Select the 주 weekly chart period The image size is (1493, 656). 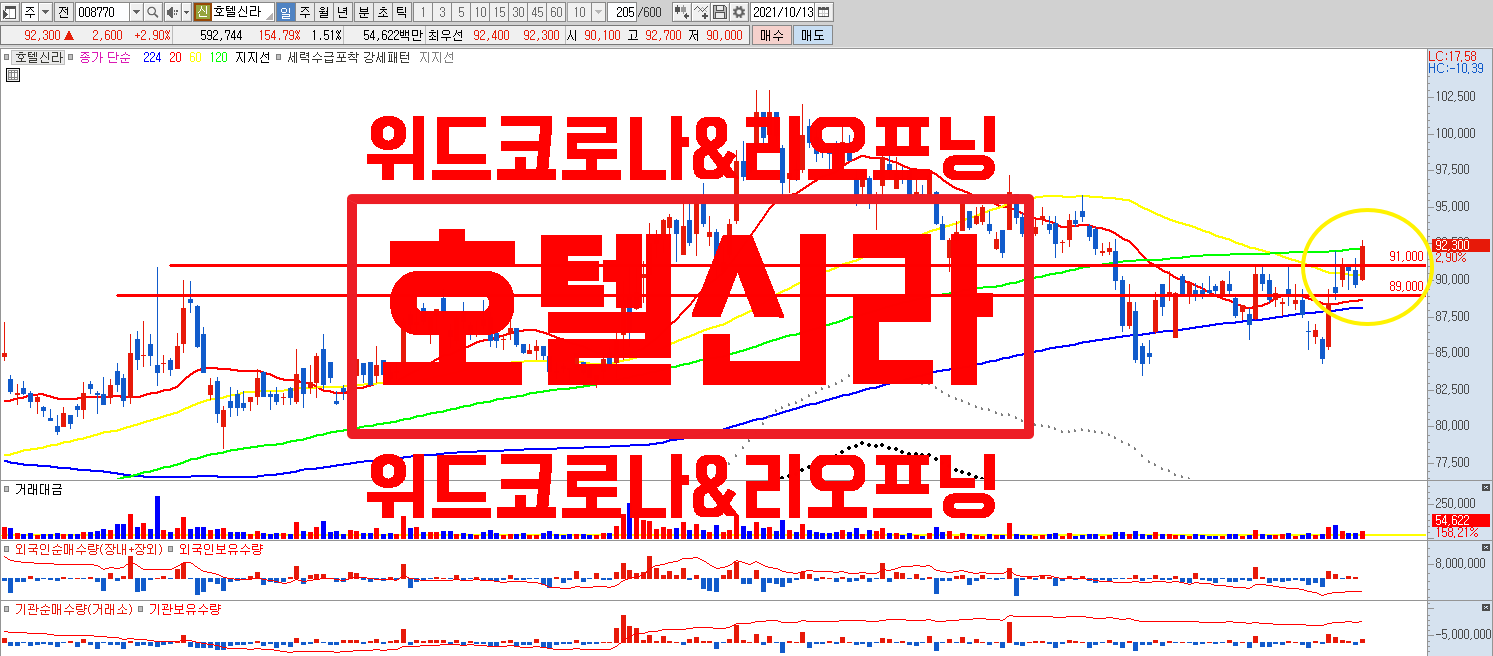pyautogui.click(x=304, y=12)
